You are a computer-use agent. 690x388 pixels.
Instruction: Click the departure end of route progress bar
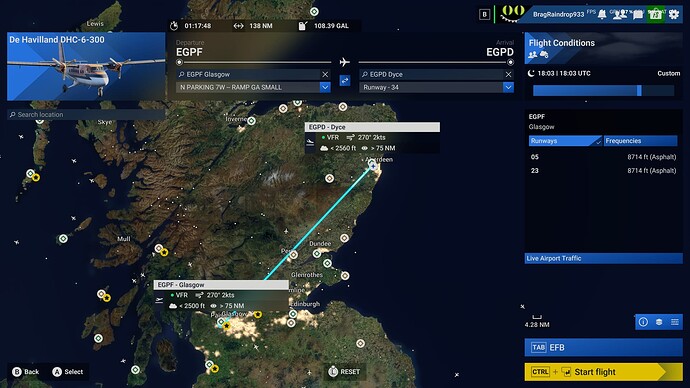(179, 62)
